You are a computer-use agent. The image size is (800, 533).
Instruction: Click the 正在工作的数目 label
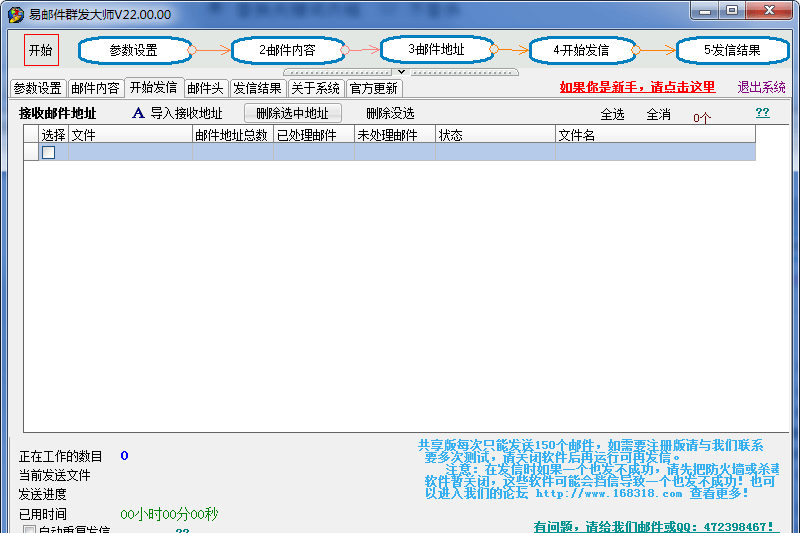[x=61, y=456]
